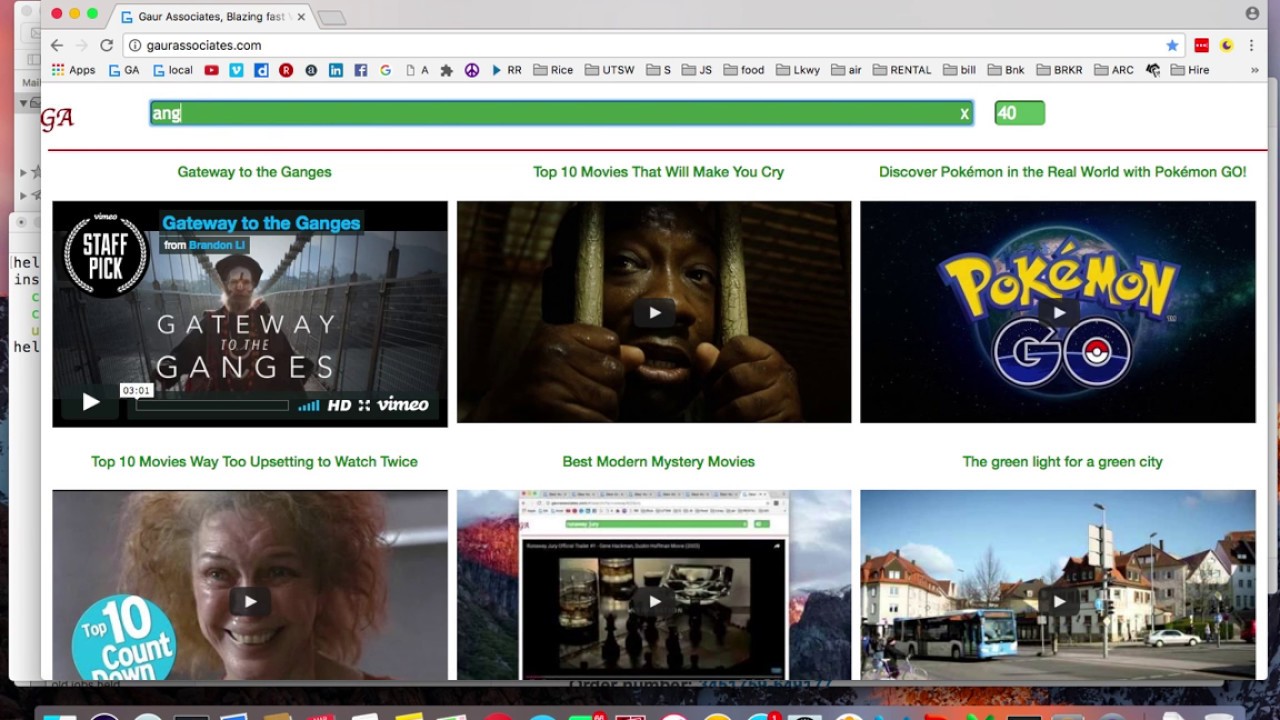This screenshot has height=720, width=1280.
Task: Play the Gateway to the Ganges video
Action: pyautogui.click(x=90, y=402)
